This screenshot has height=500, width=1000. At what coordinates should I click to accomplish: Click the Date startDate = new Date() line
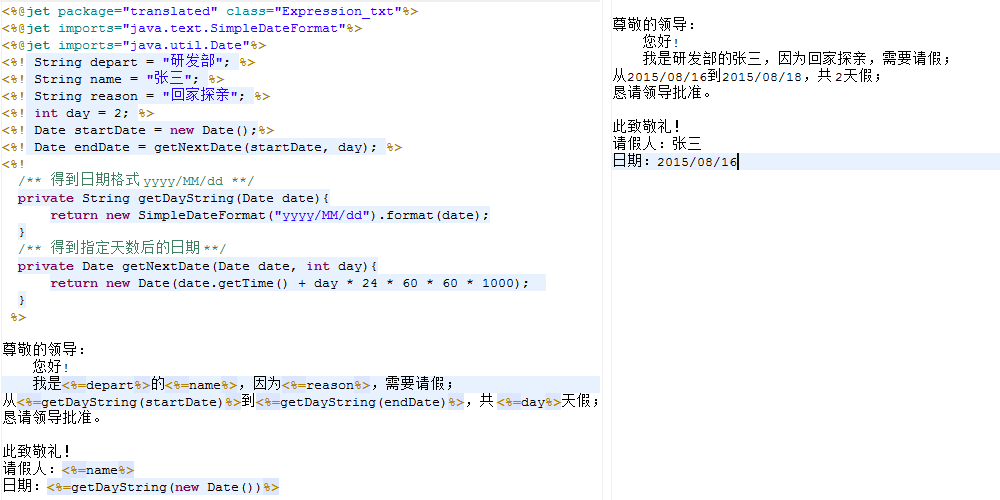coord(138,130)
